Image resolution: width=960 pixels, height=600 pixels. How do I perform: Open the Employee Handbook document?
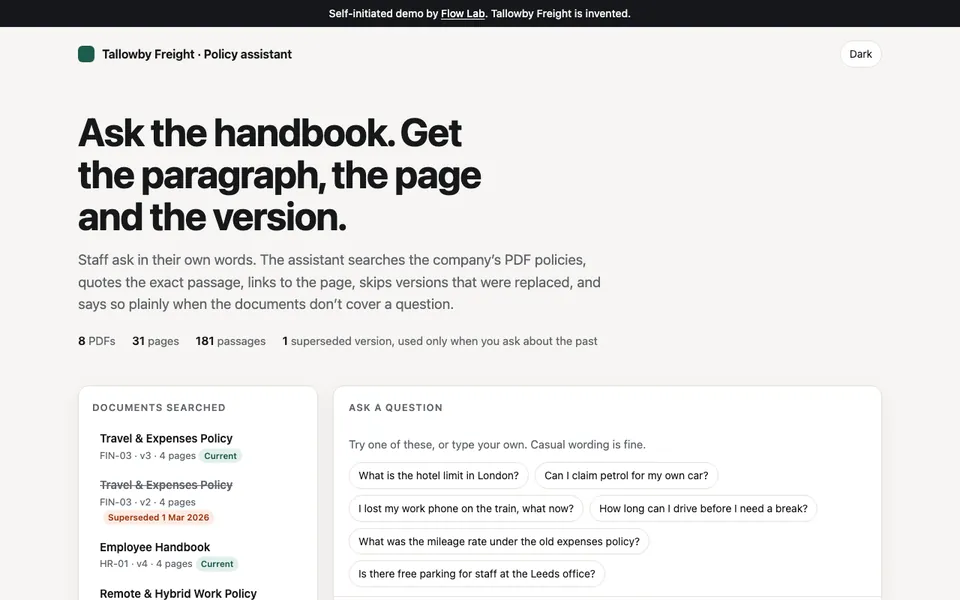point(155,547)
